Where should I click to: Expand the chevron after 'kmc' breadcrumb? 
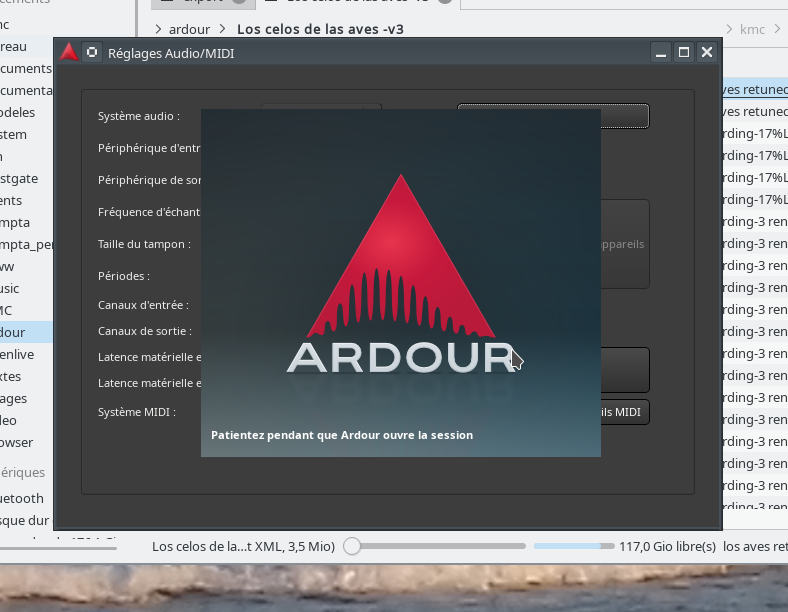click(x=777, y=29)
